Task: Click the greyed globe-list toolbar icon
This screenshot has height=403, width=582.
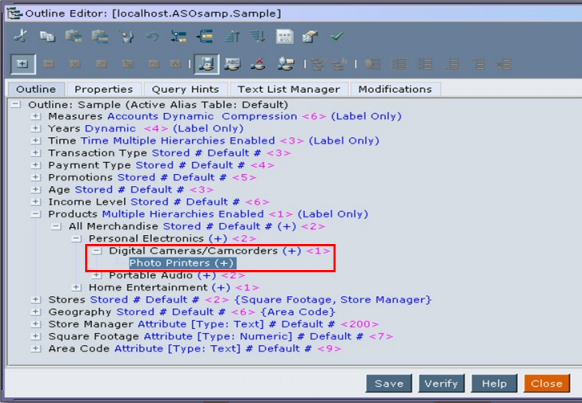Action: (x=373, y=64)
